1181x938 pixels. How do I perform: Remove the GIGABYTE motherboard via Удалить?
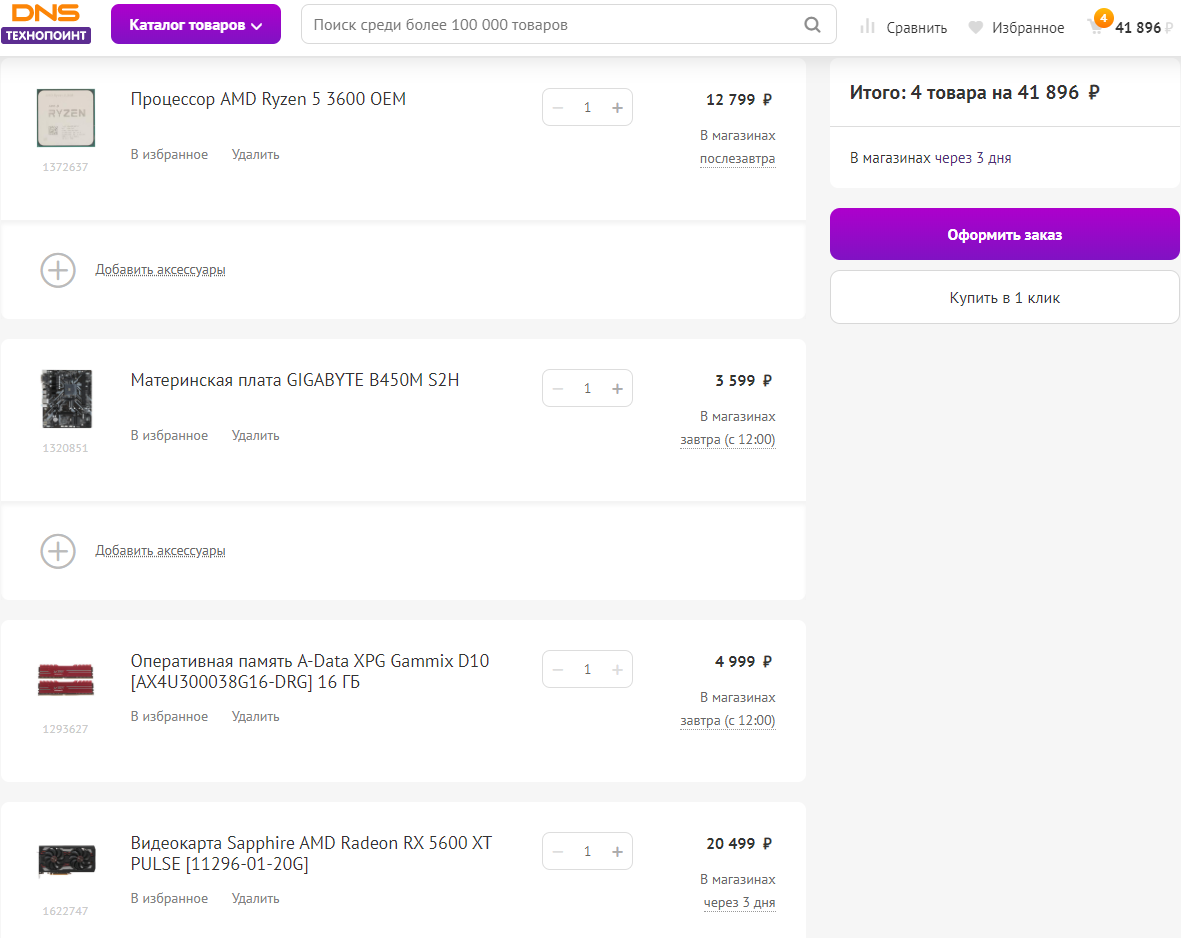pos(255,436)
